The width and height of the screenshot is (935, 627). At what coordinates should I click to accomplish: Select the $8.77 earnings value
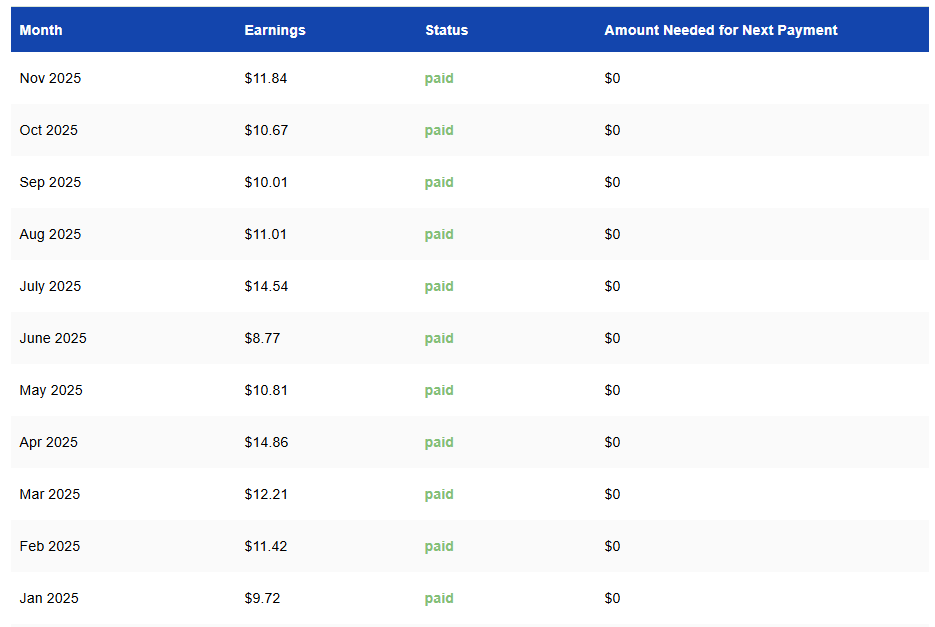point(262,338)
